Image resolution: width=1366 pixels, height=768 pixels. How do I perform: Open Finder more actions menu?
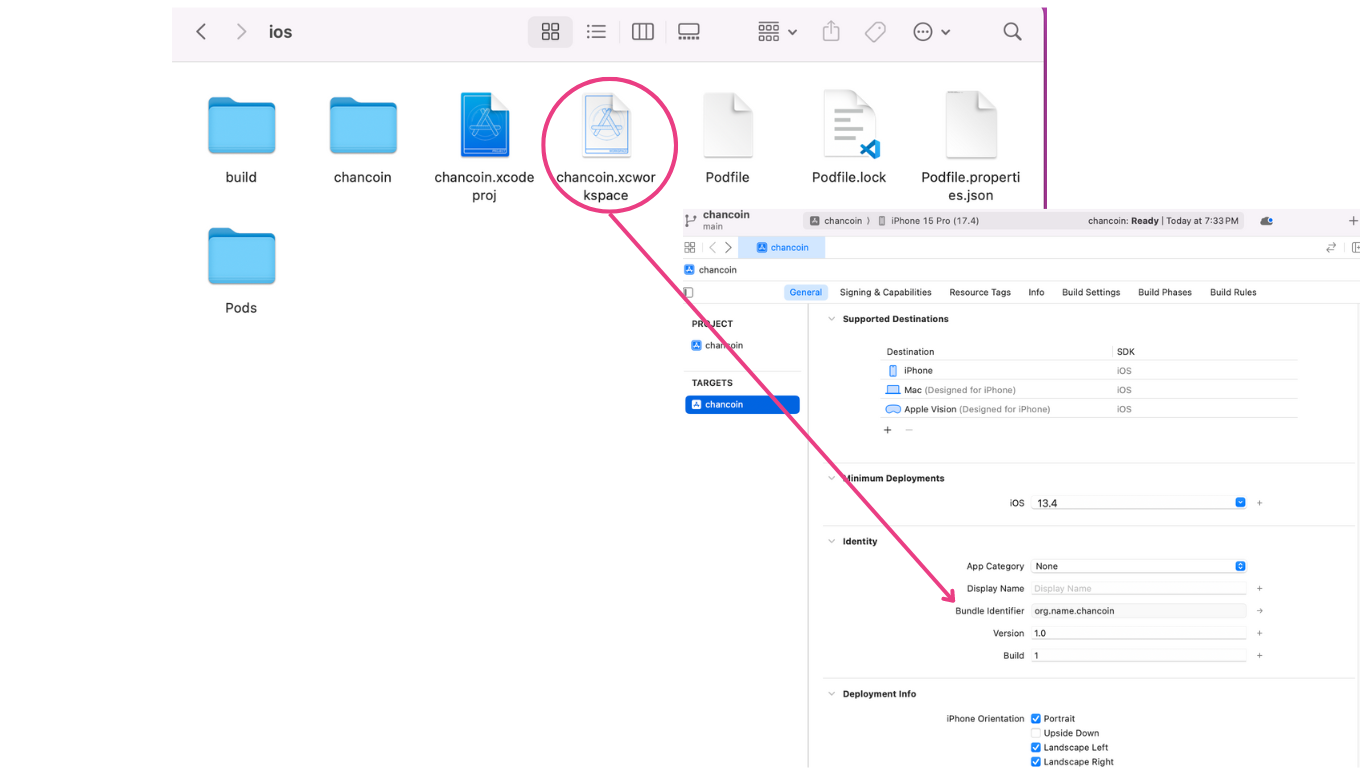point(931,32)
